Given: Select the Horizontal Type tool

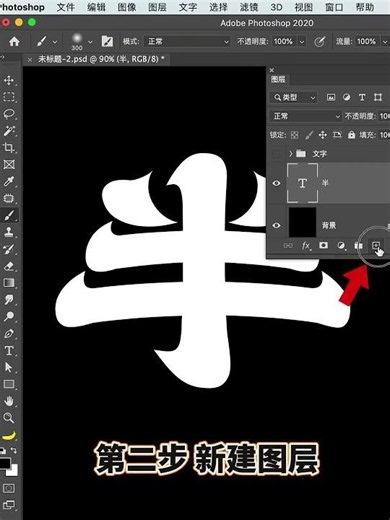Looking at the screenshot, I should tap(9, 350).
